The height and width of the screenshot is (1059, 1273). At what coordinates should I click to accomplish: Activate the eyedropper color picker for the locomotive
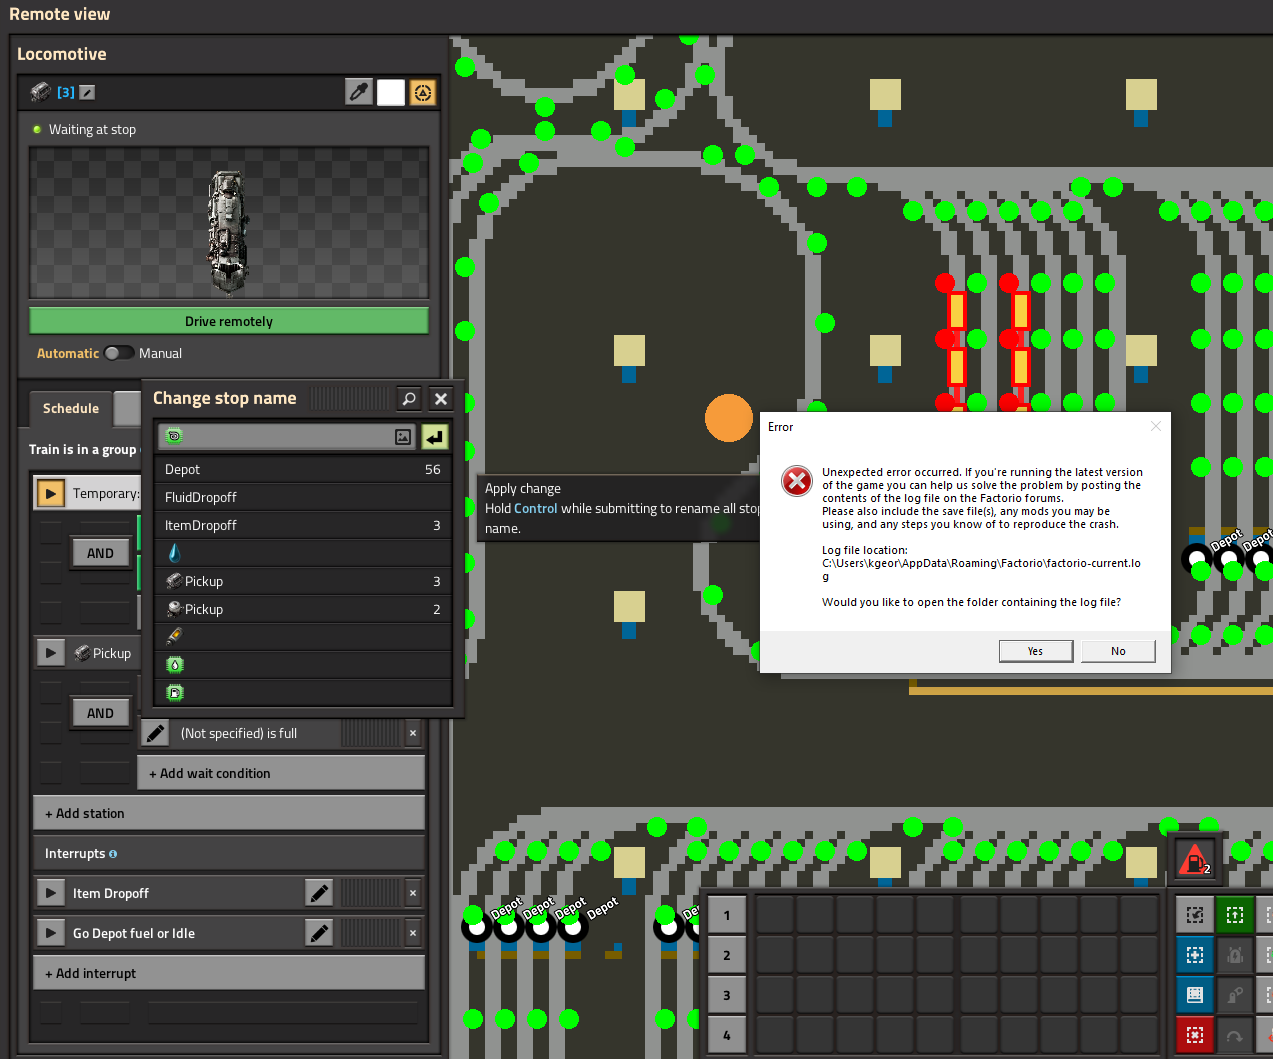pos(359,92)
